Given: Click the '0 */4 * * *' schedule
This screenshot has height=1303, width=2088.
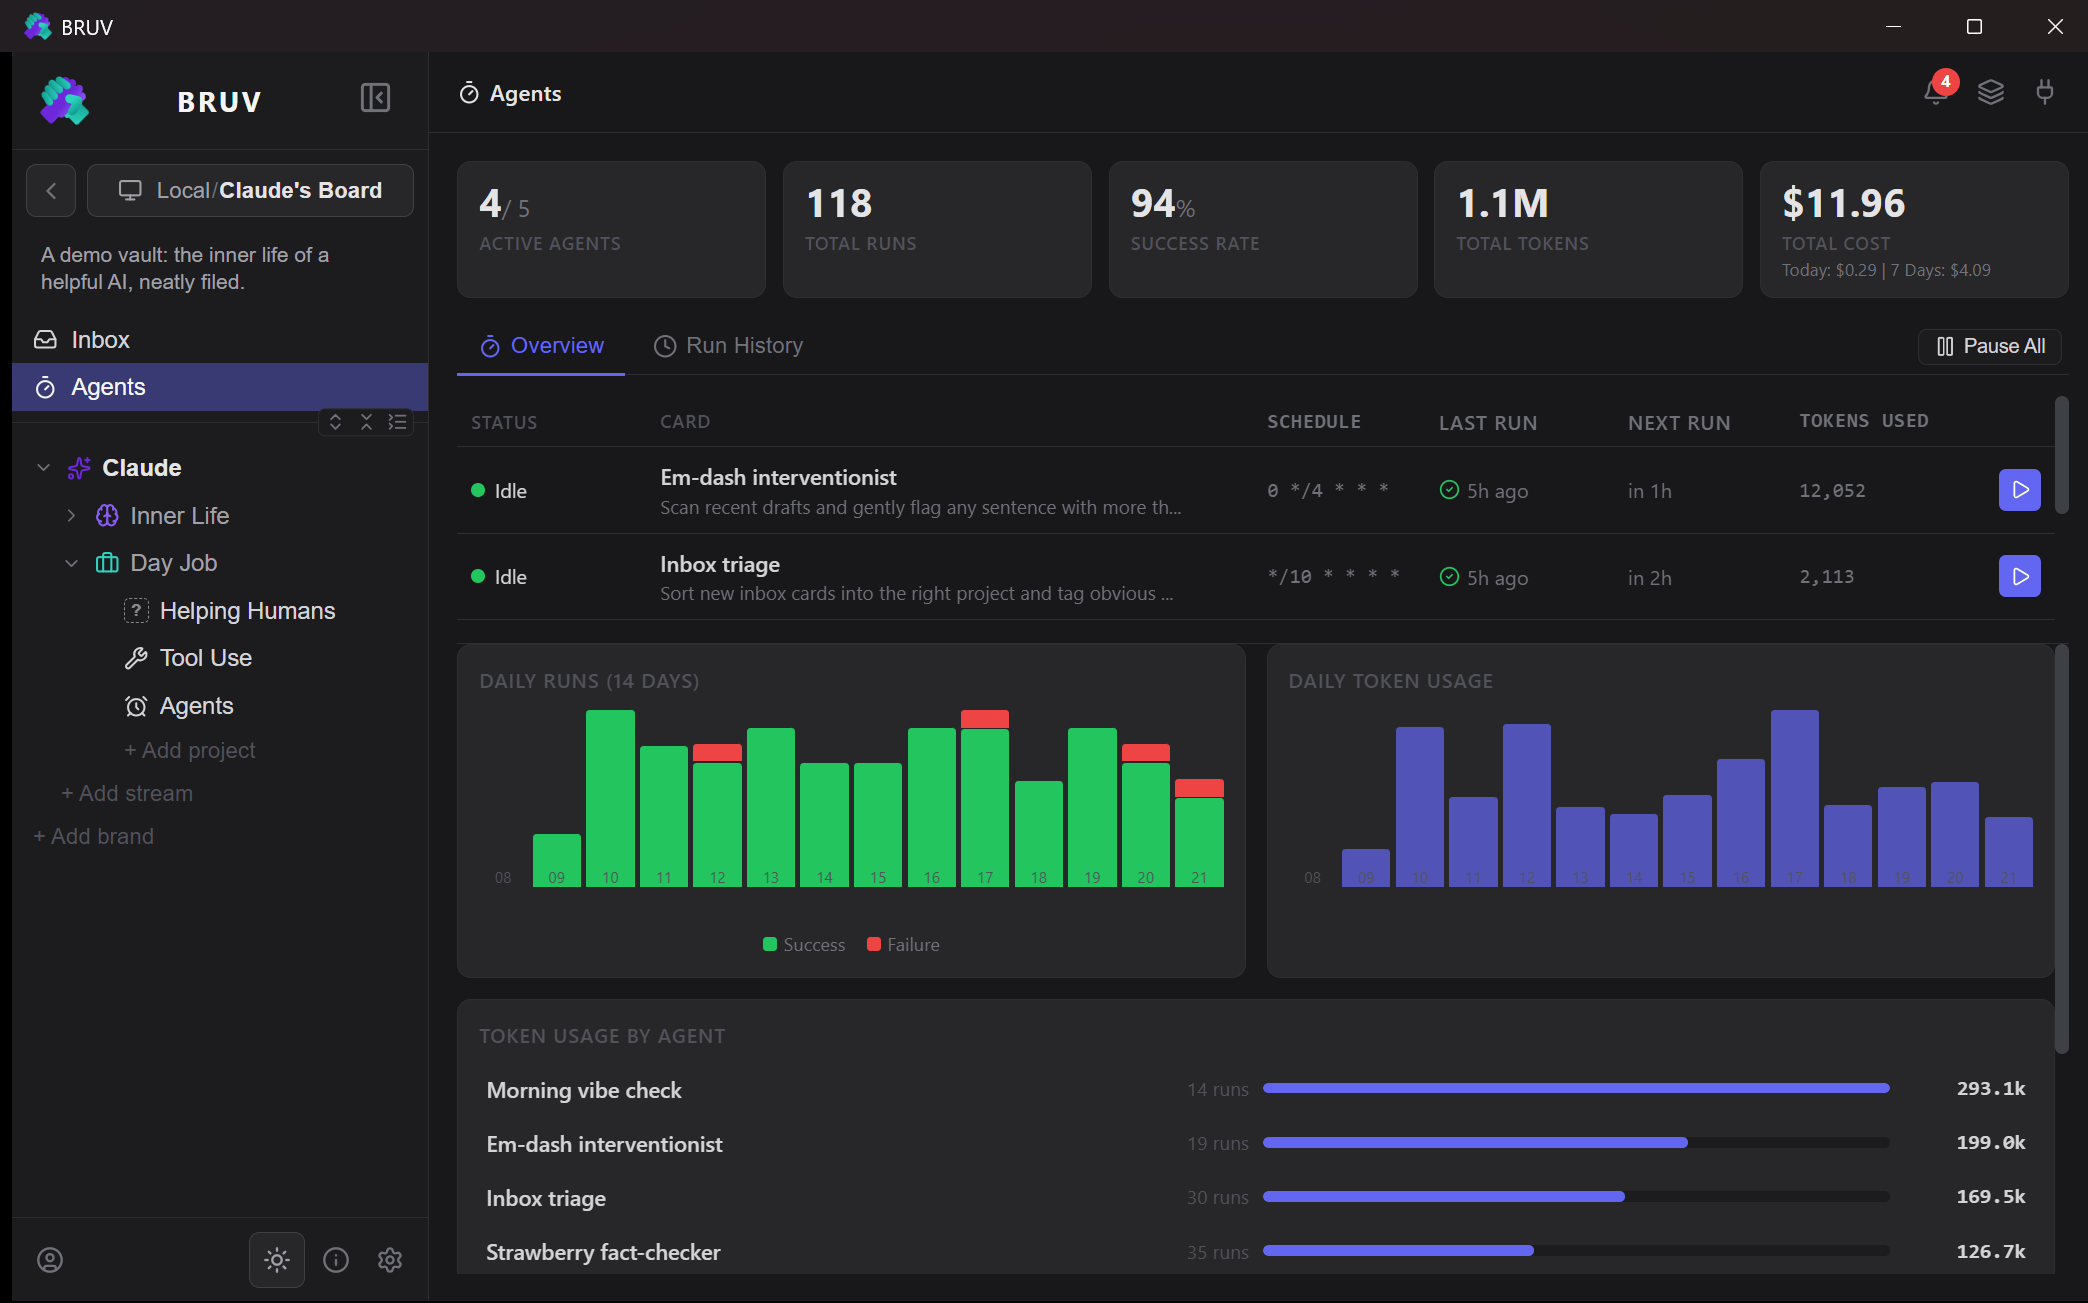Looking at the screenshot, I should point(1327,490).
